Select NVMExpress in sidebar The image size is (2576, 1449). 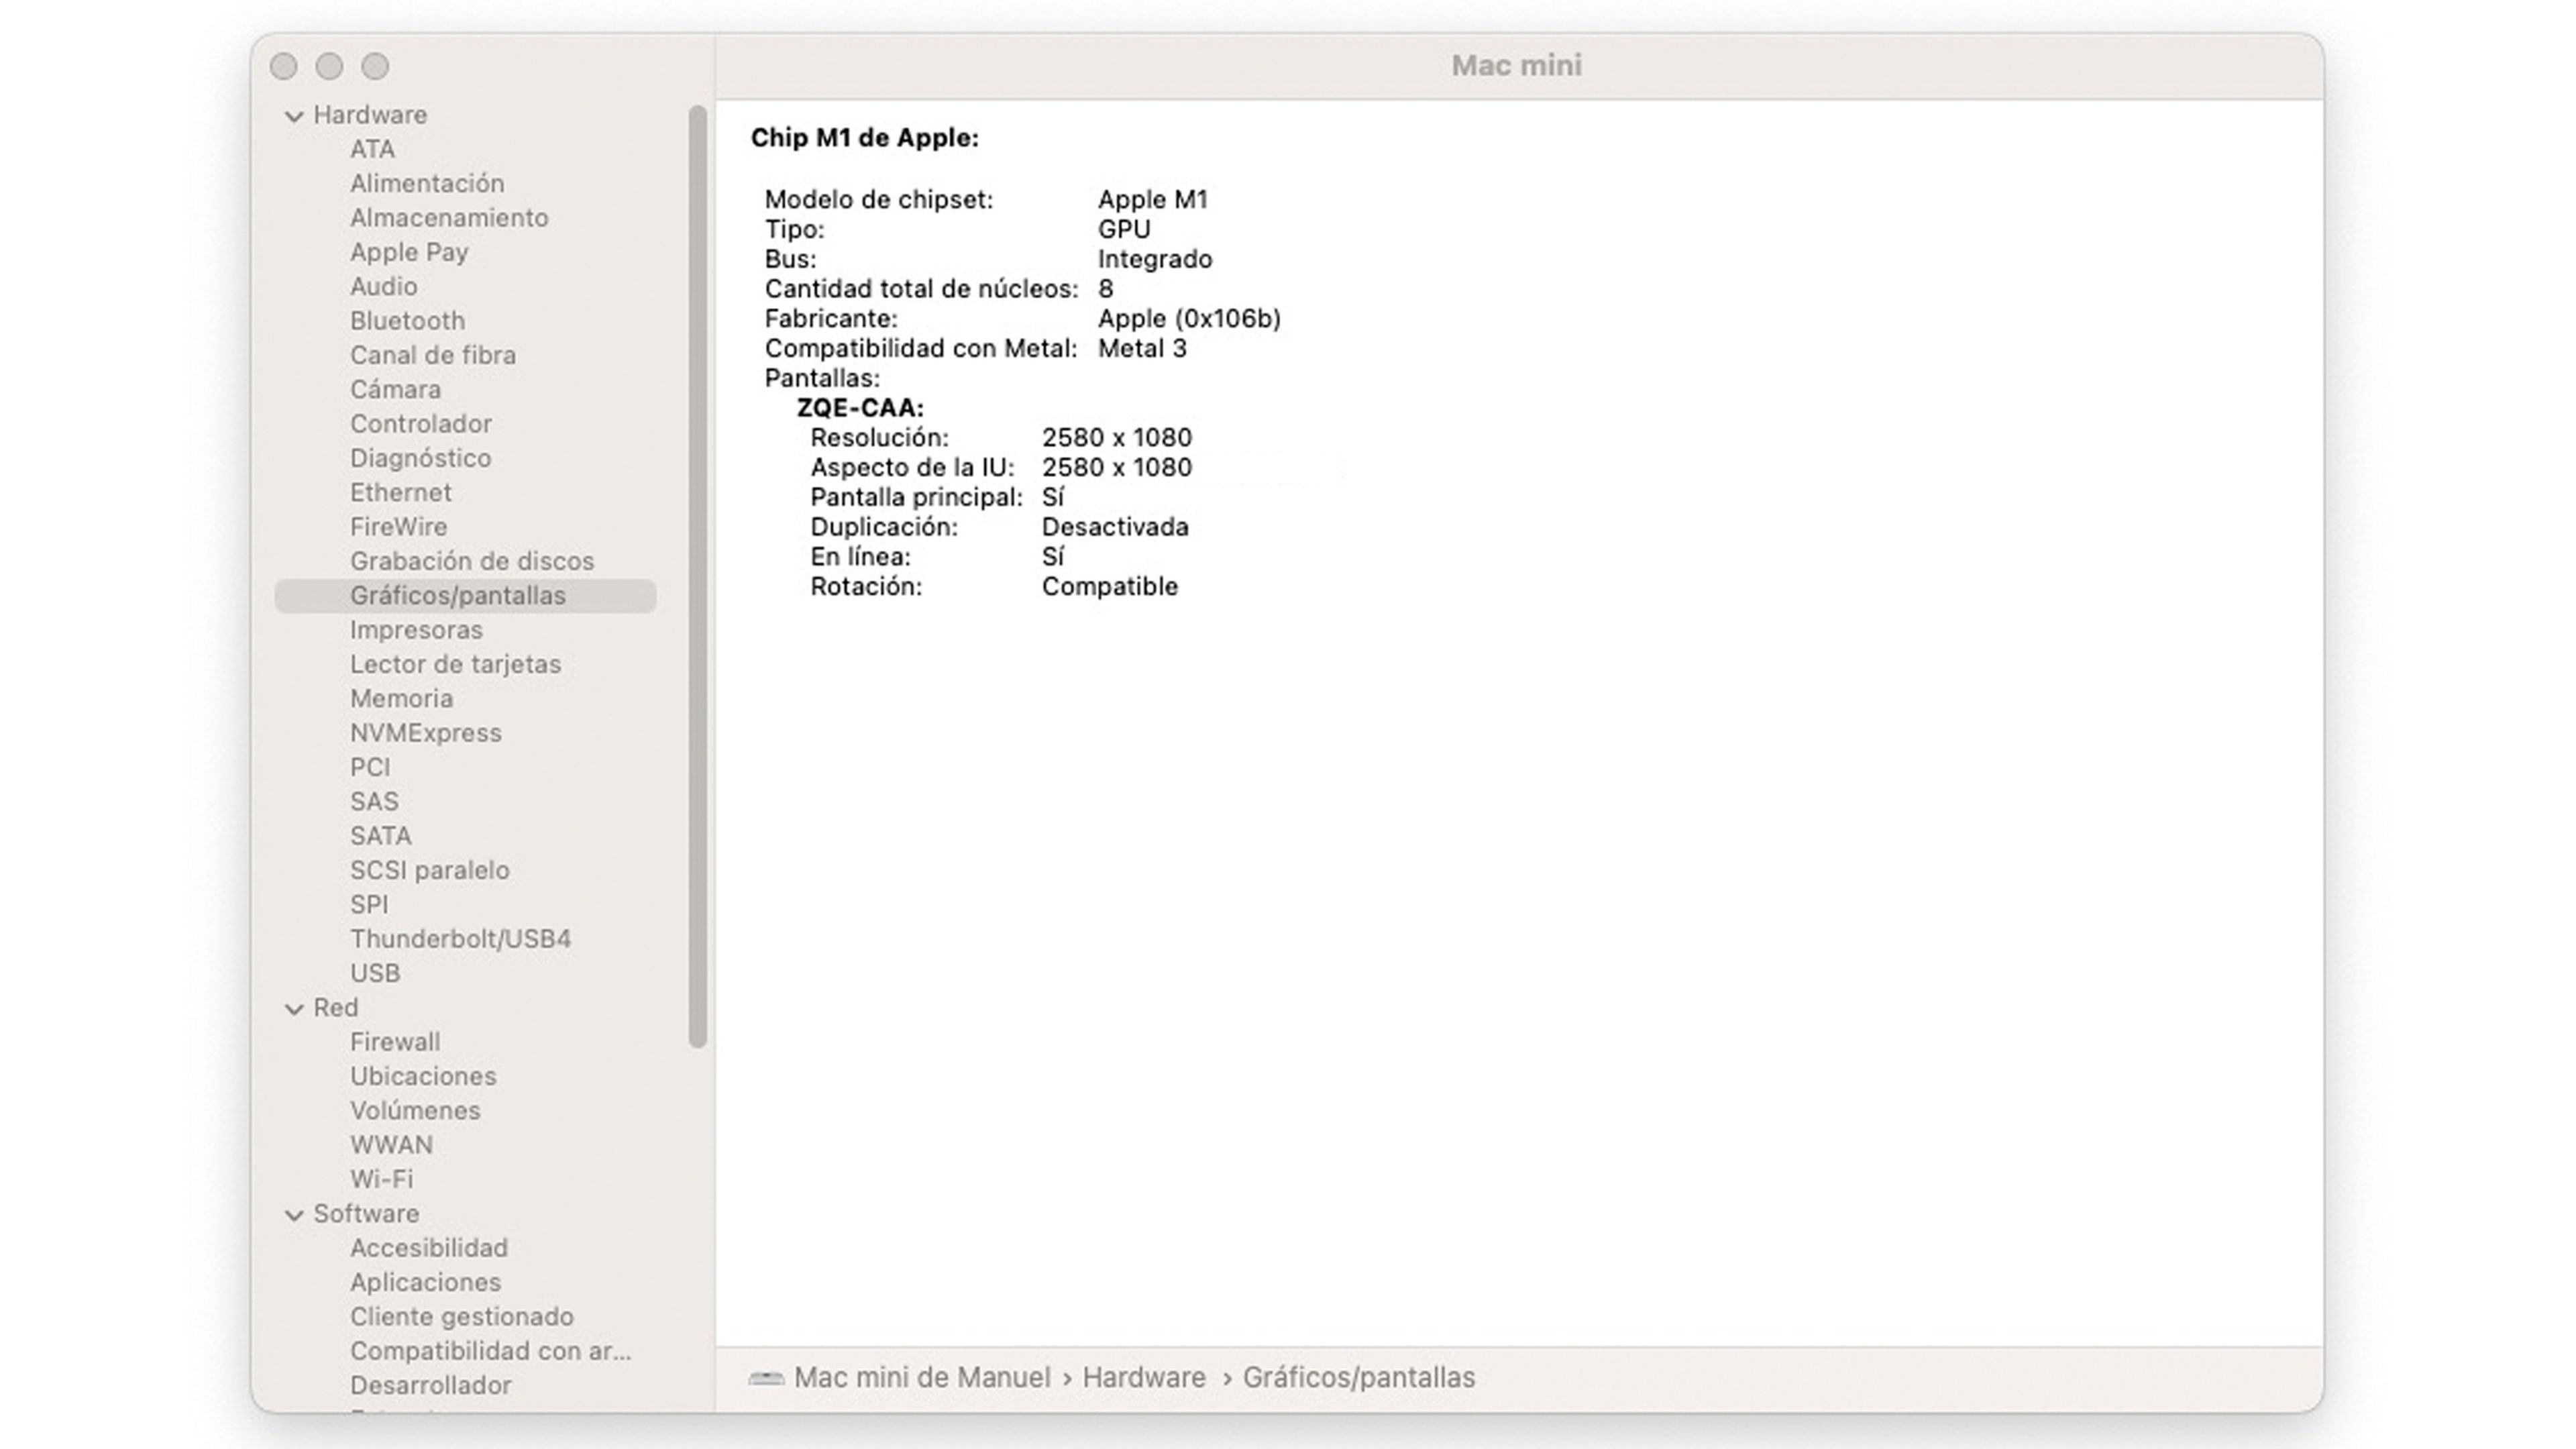point(425,733)
